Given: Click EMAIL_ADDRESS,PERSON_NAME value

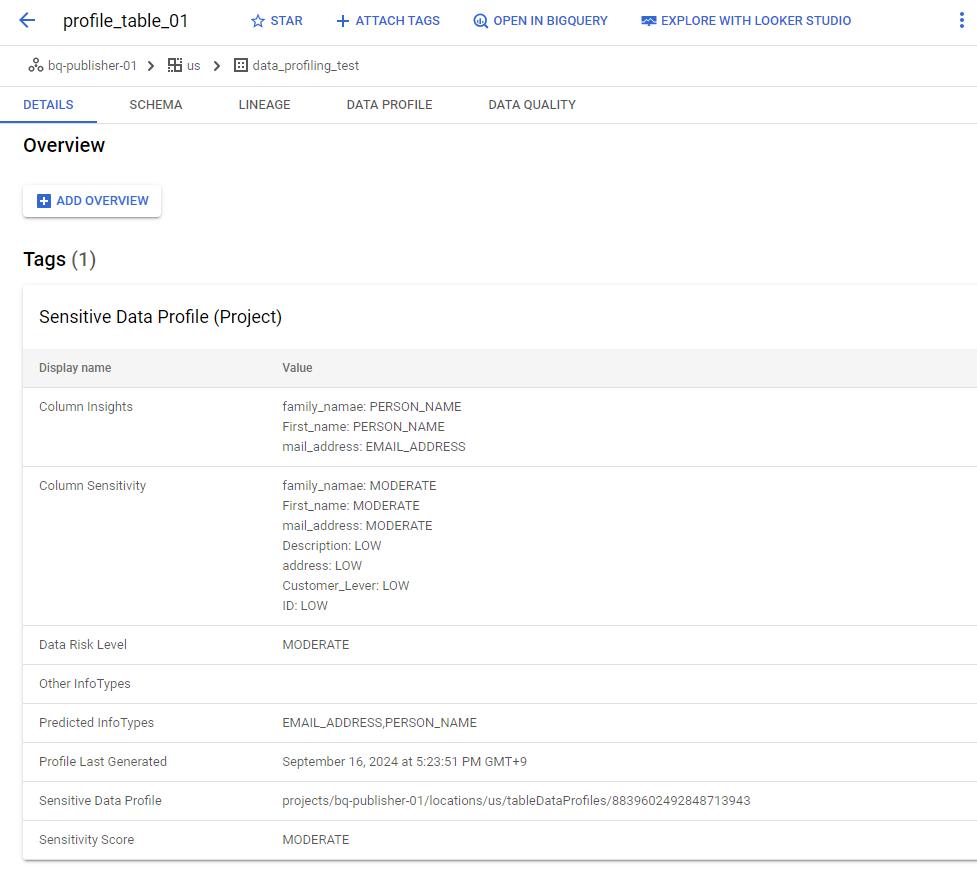Looking at the screenshot, I should [x=379, y=723].
